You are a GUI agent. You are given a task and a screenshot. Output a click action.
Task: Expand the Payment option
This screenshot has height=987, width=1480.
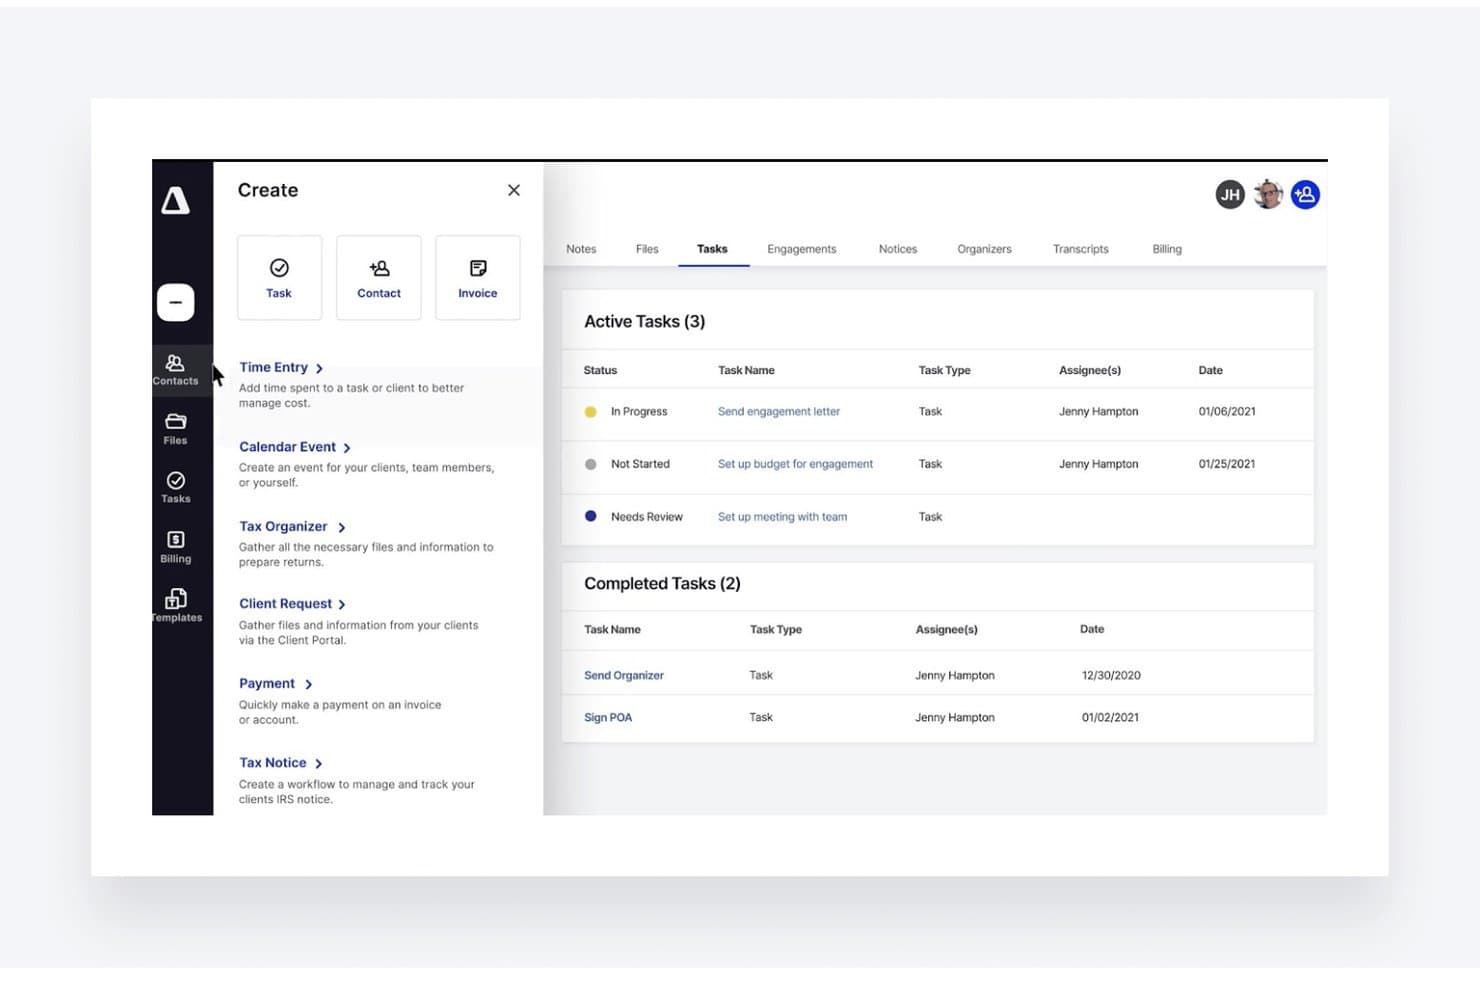point(276,684)
